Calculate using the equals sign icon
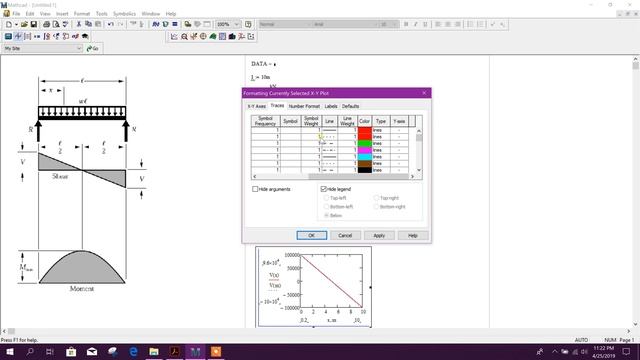The width and height of the screenshot is (640, 360). pos(175,24)
